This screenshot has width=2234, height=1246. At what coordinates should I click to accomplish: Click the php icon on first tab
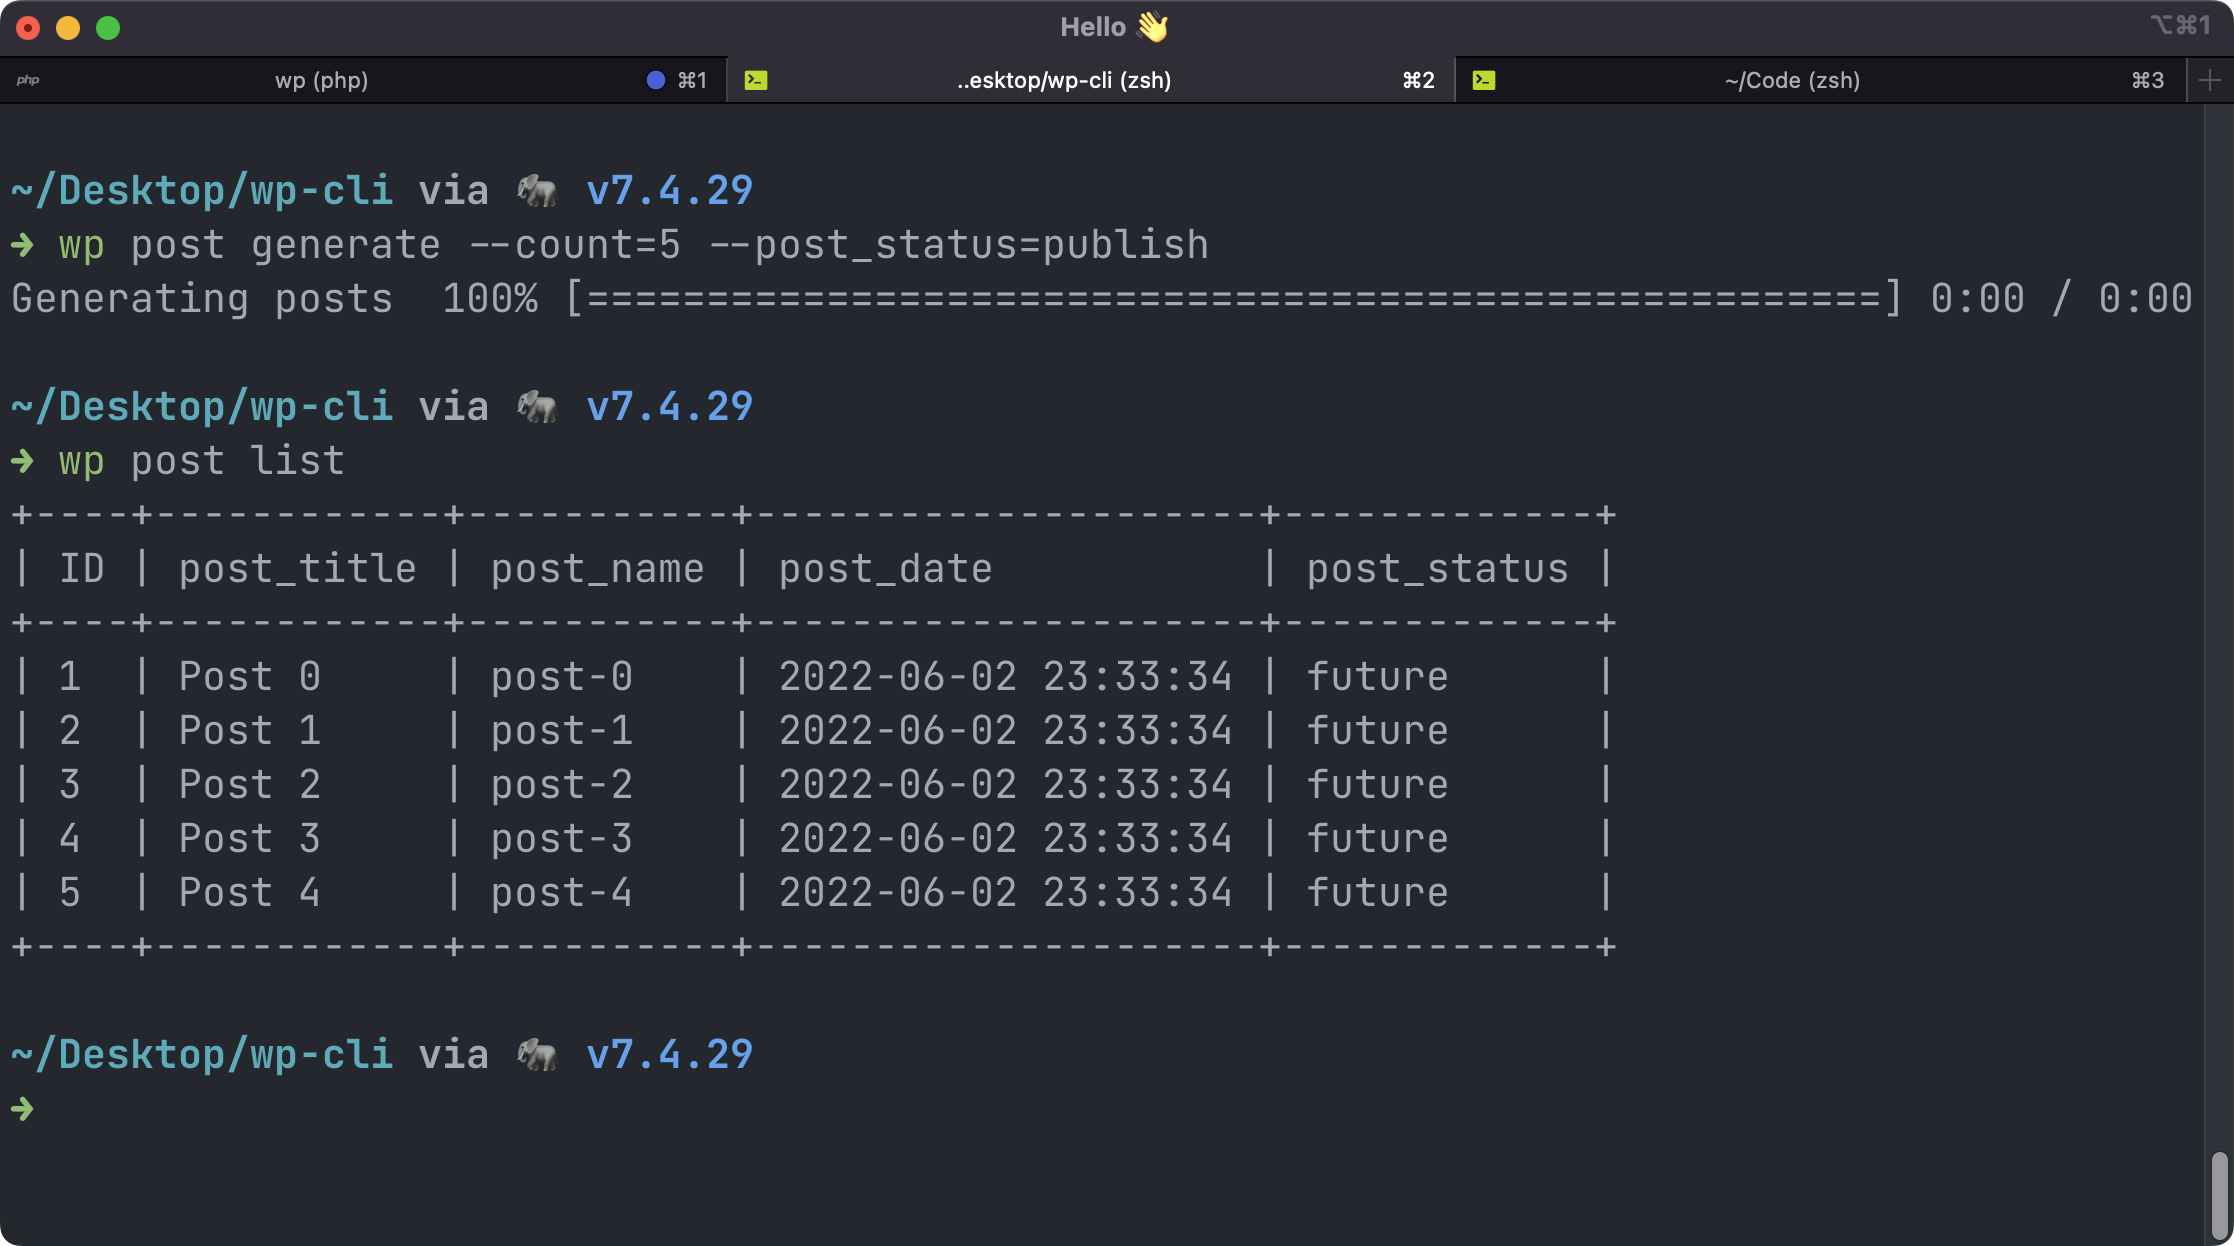[28, 80]
